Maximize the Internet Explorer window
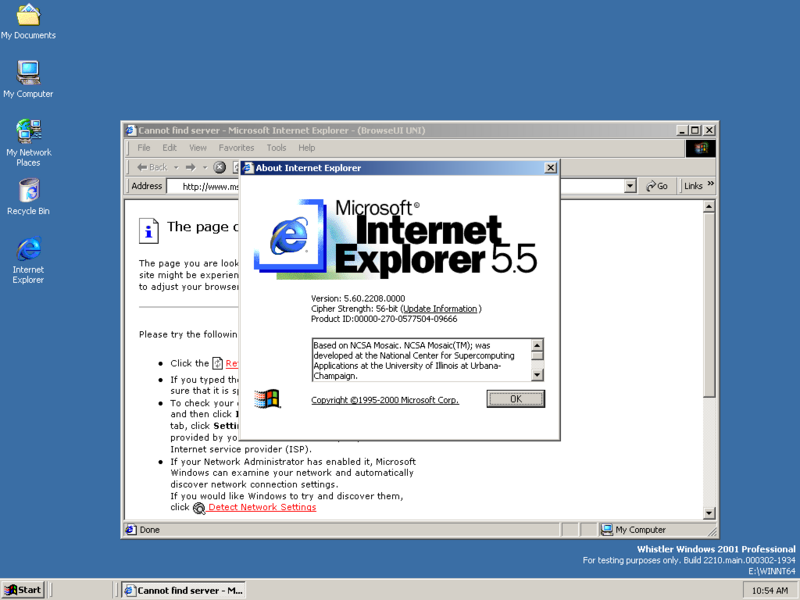The width and height of the screenshot is (800, 600). click(694, 130)
